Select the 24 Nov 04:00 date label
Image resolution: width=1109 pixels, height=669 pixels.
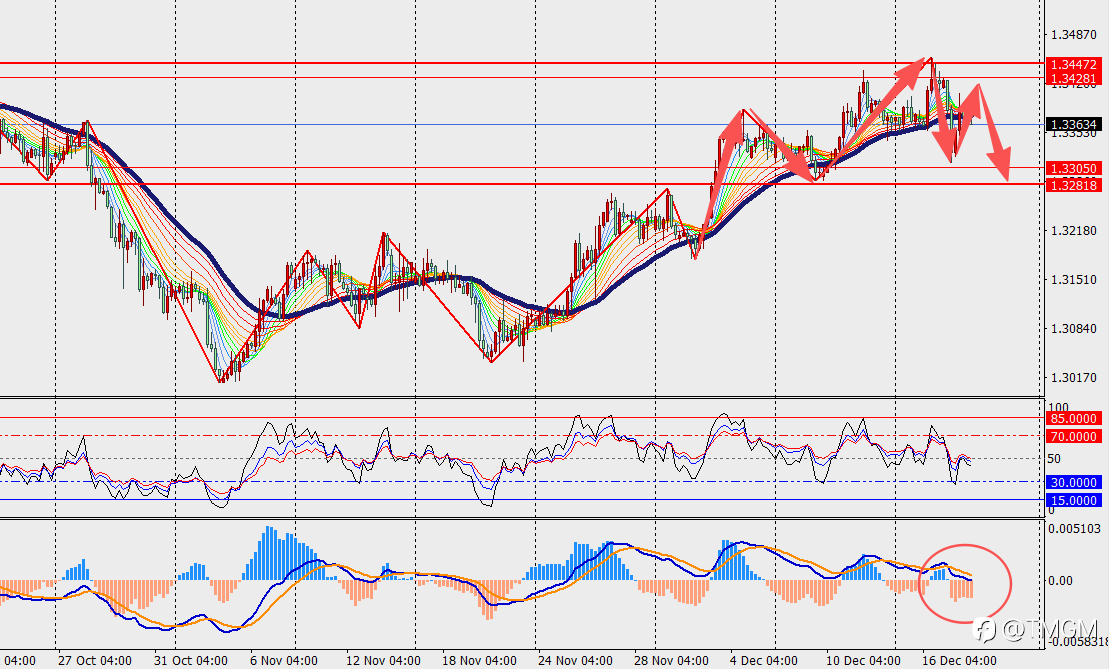tap(575, 661)
